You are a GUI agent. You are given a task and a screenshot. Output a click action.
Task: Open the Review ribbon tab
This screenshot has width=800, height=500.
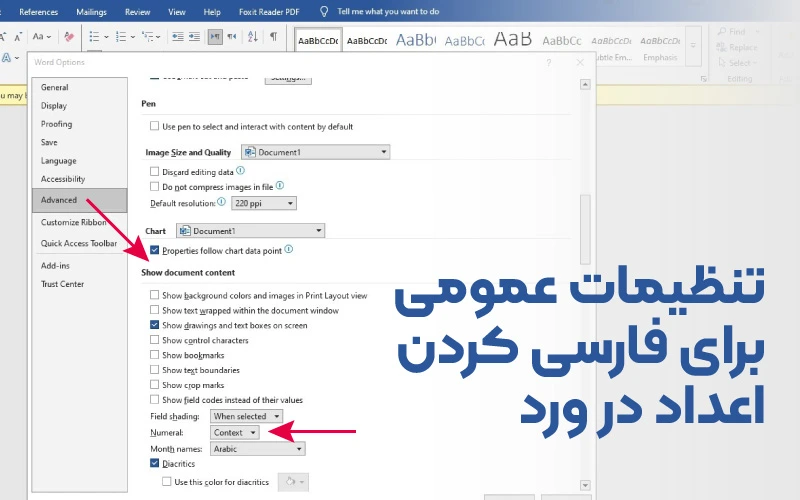(x=138, y=12)
